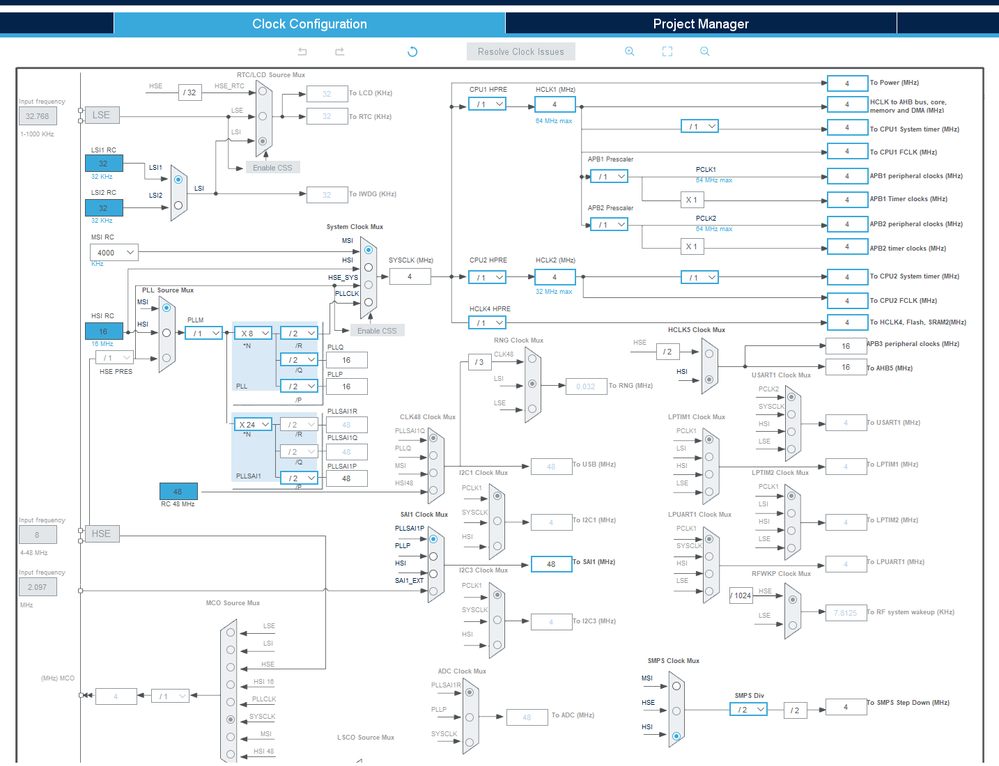Click the HCLK1 frequency input field

coord(555,104)
